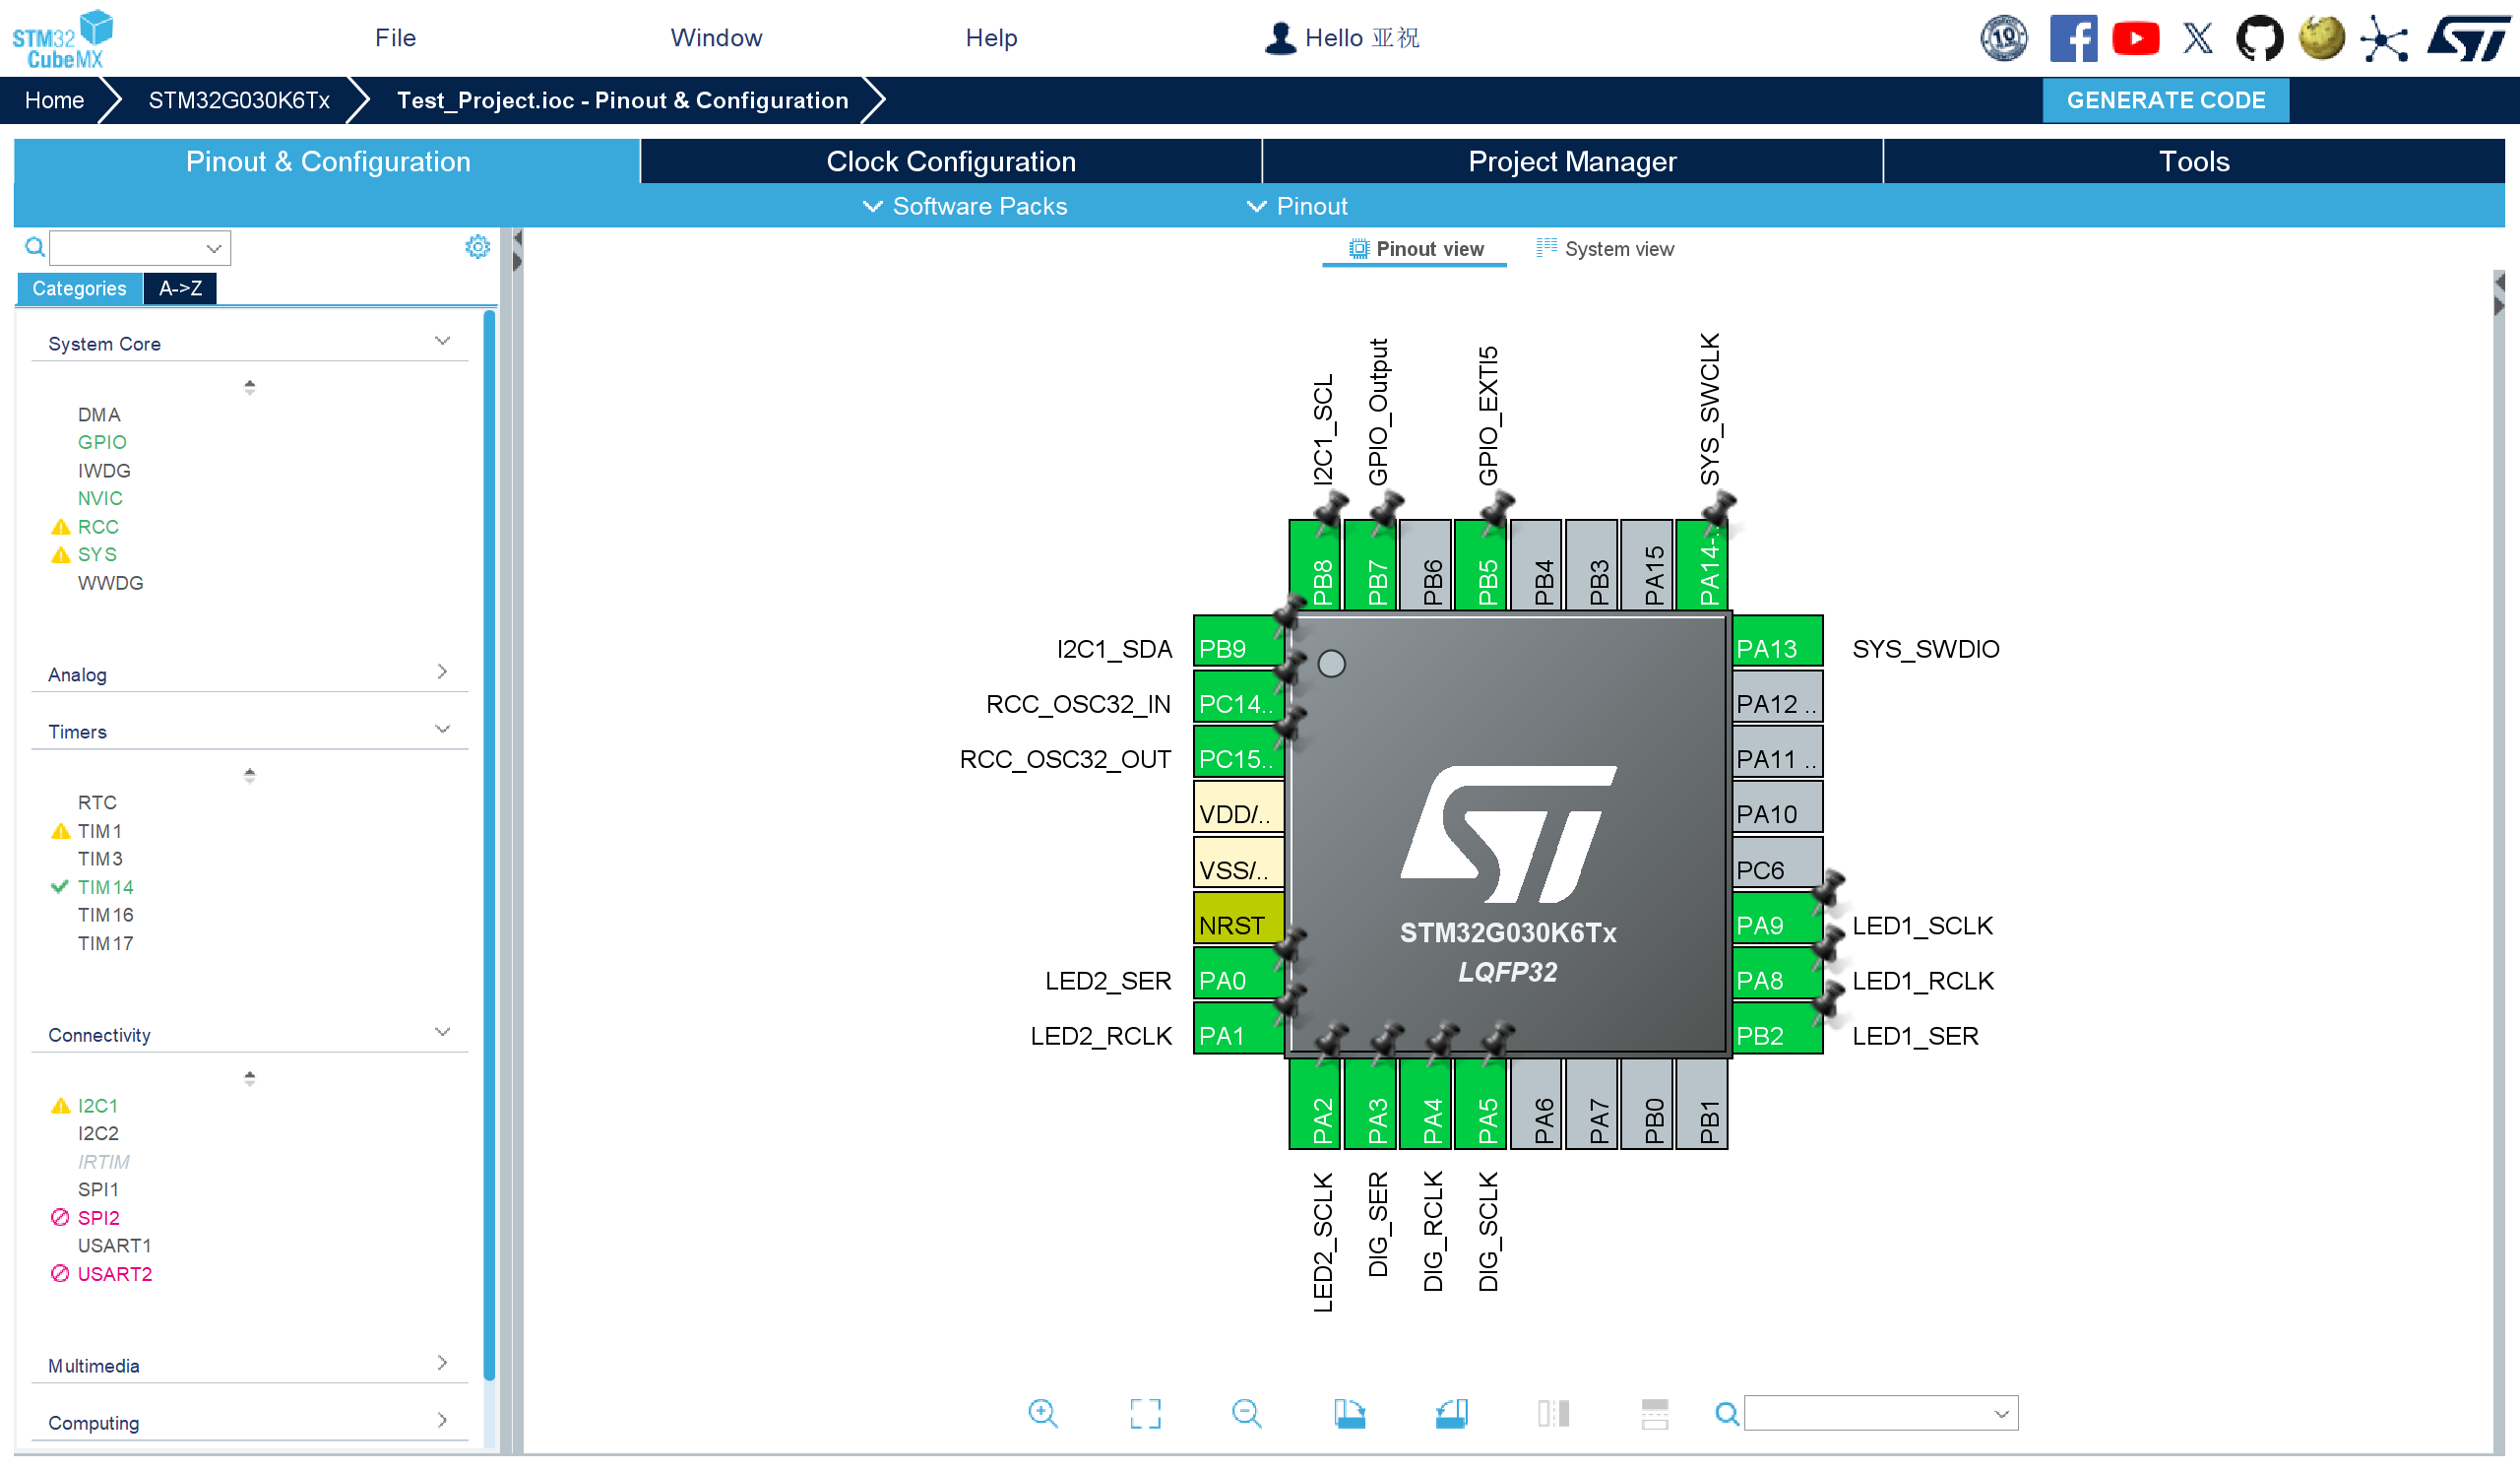
Task: Go to Home breadcrumb
Action: click(54, 100)
